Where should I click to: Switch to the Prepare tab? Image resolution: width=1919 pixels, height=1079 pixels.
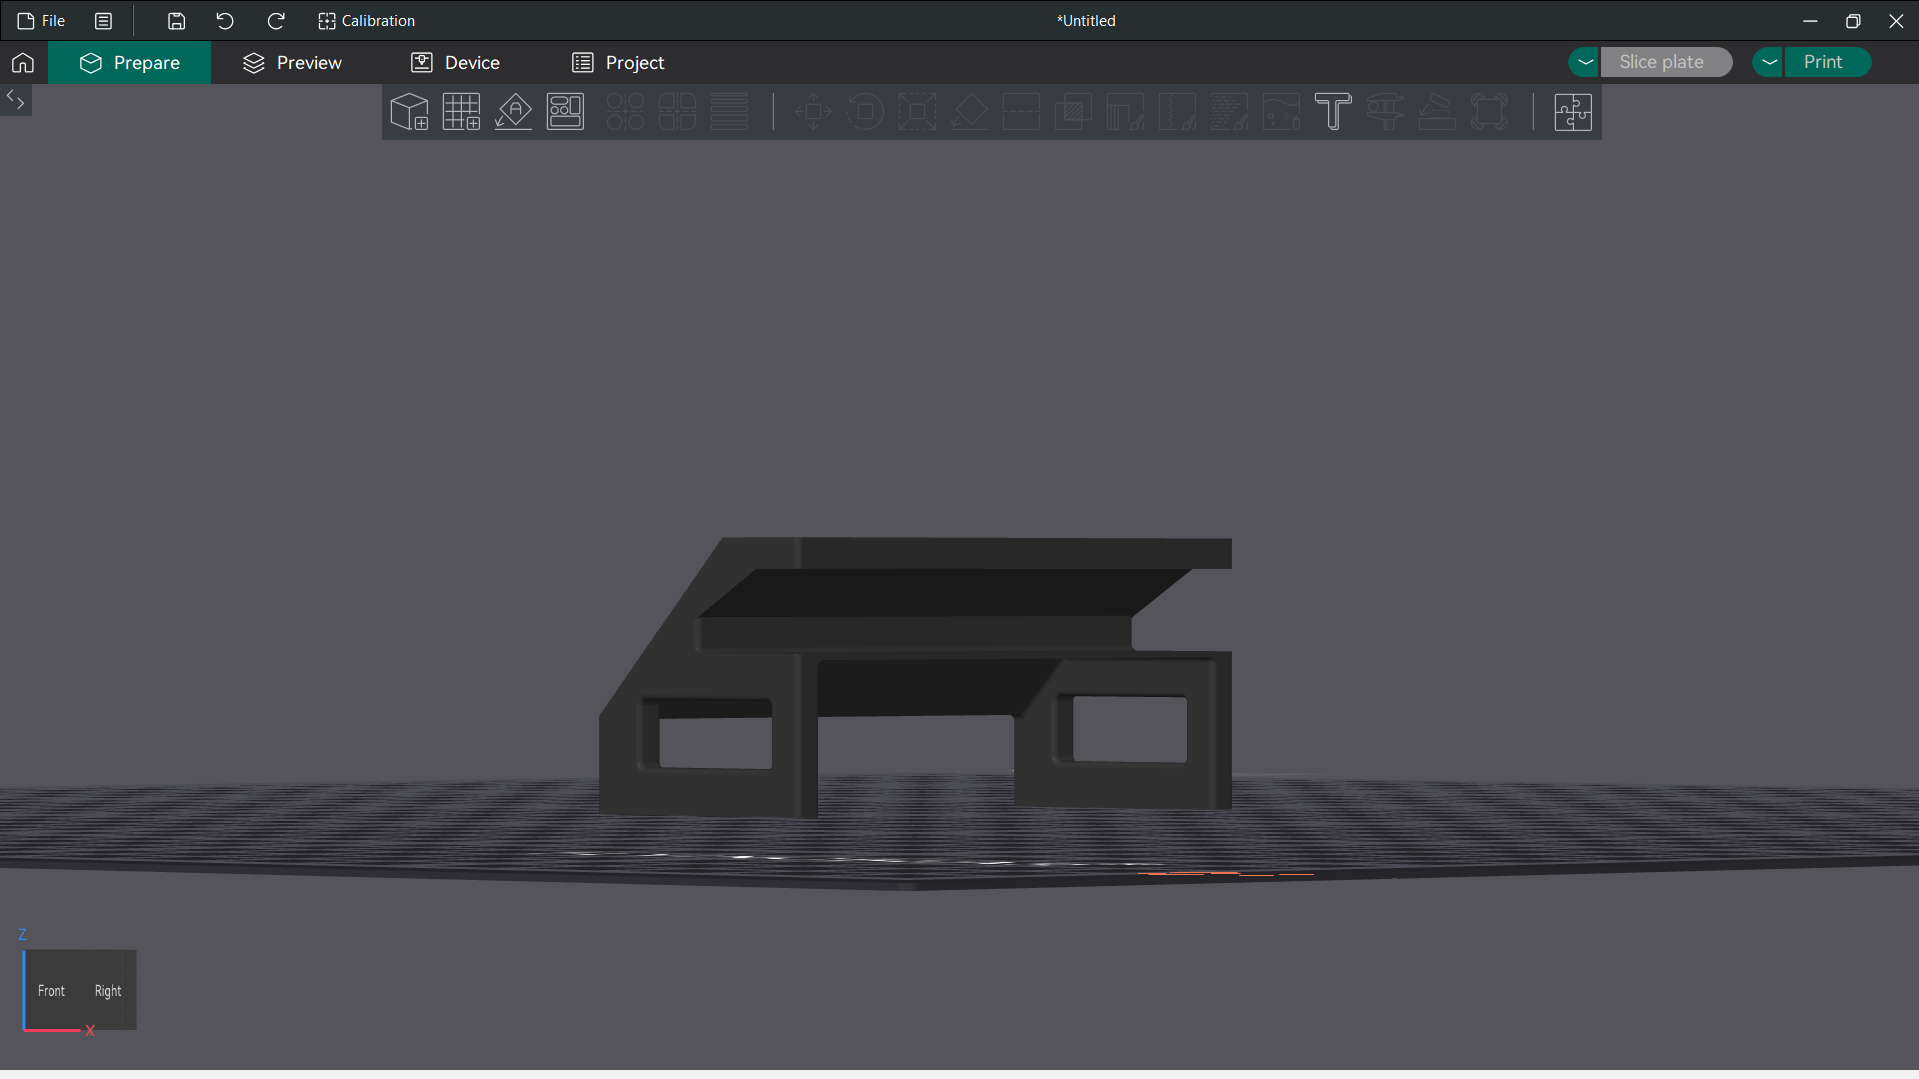130,63
